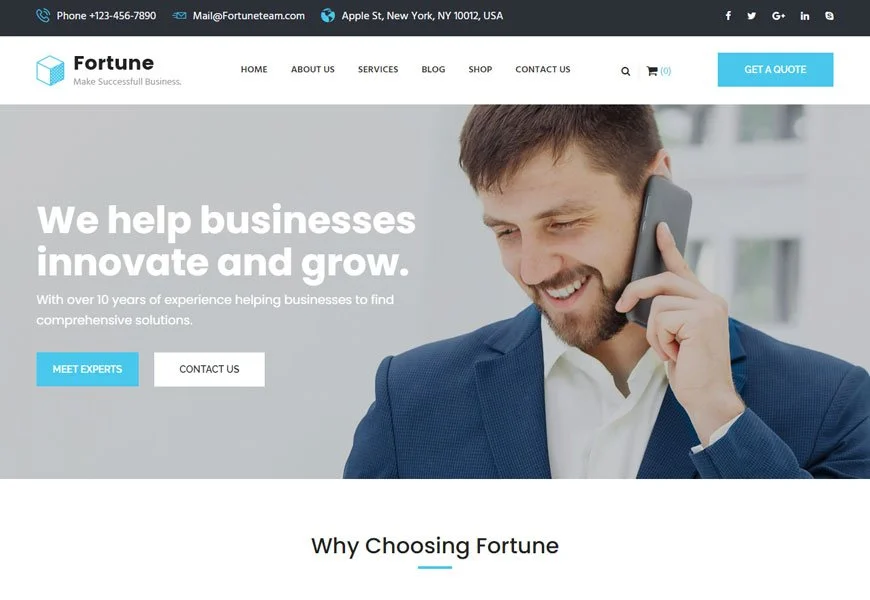
Task: Open the Blog menu item
Action: tap(433, 69)
